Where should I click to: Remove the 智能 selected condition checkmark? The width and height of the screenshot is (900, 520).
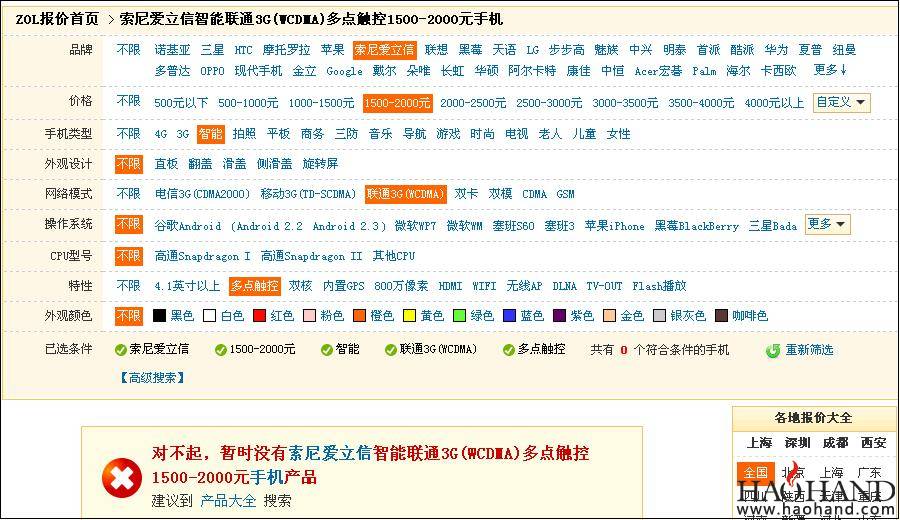coord(327,350)
